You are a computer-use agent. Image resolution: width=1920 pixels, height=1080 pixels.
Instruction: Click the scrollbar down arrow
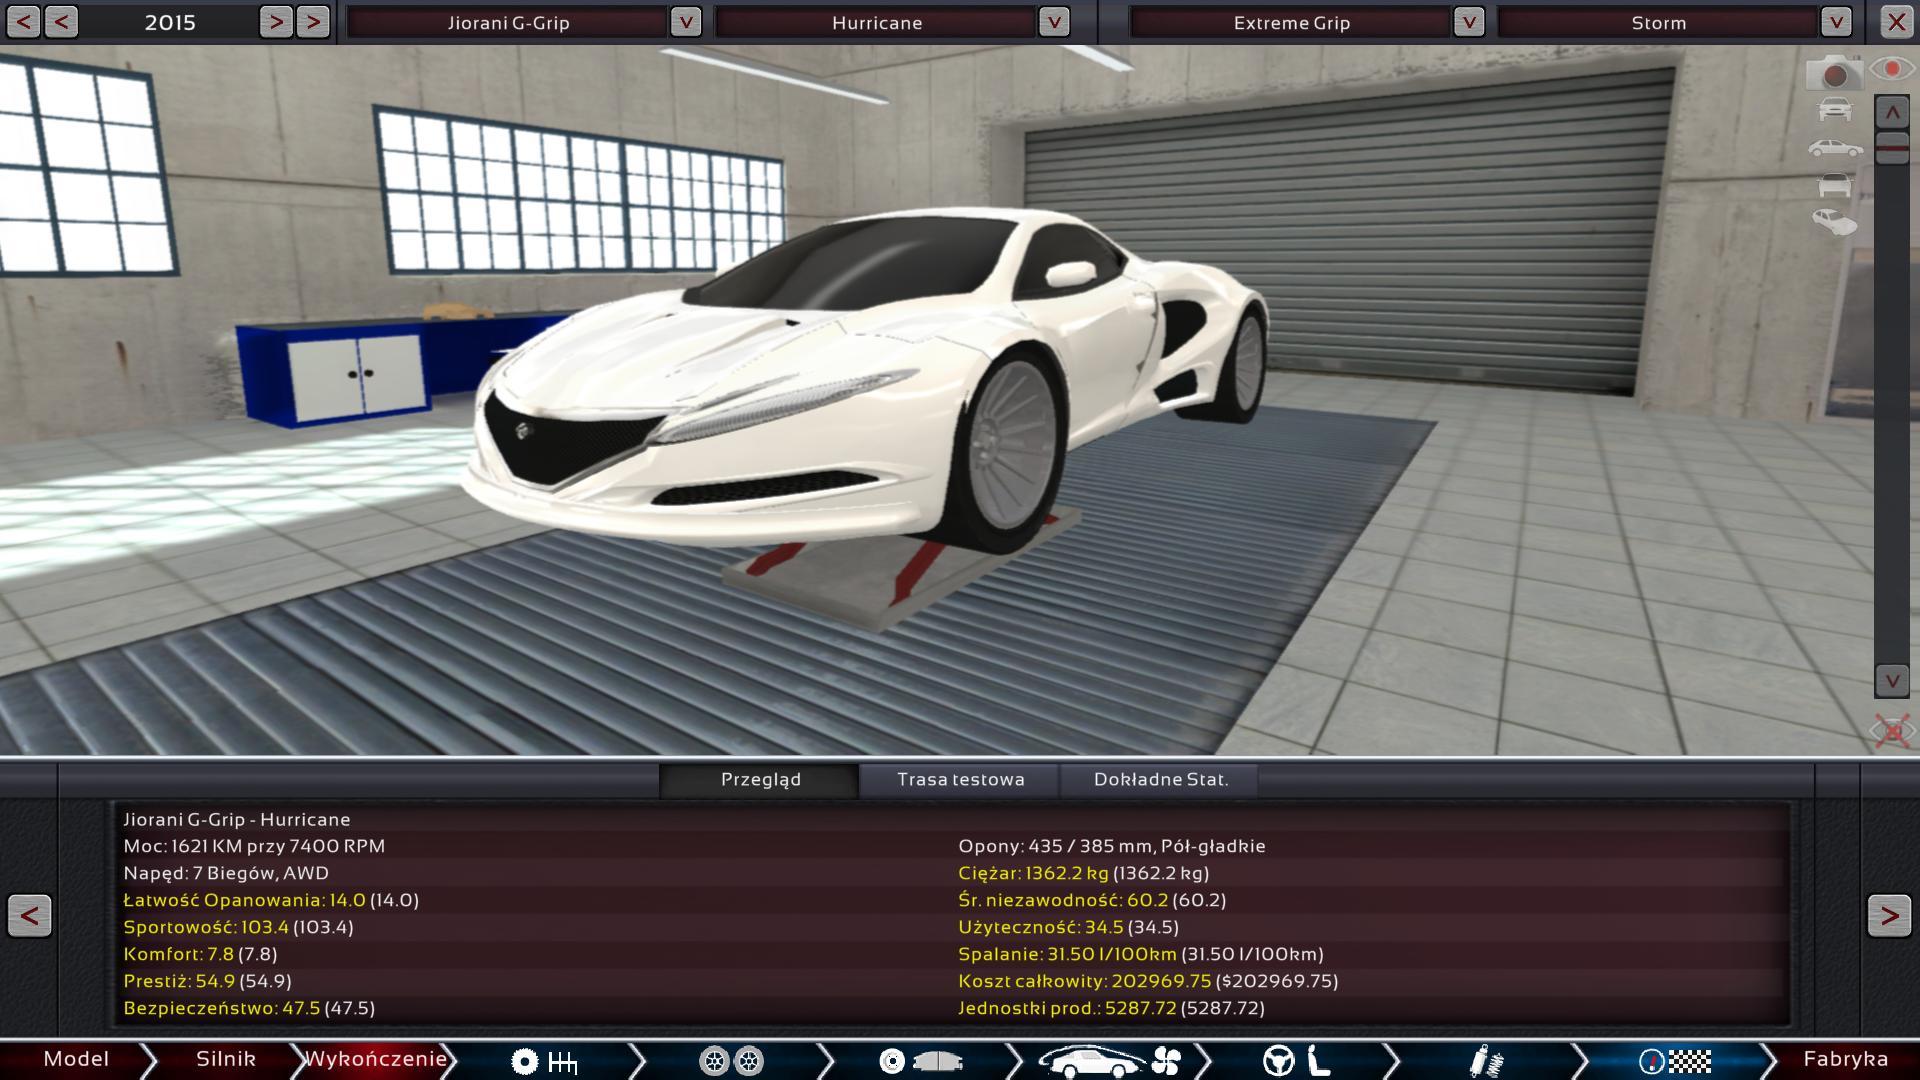tap(1892, 681)
